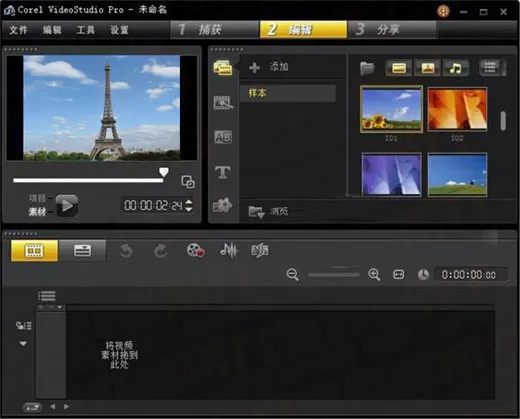
Task: Select sunflower thumbnail I01
Action: (x=391, y=109)
